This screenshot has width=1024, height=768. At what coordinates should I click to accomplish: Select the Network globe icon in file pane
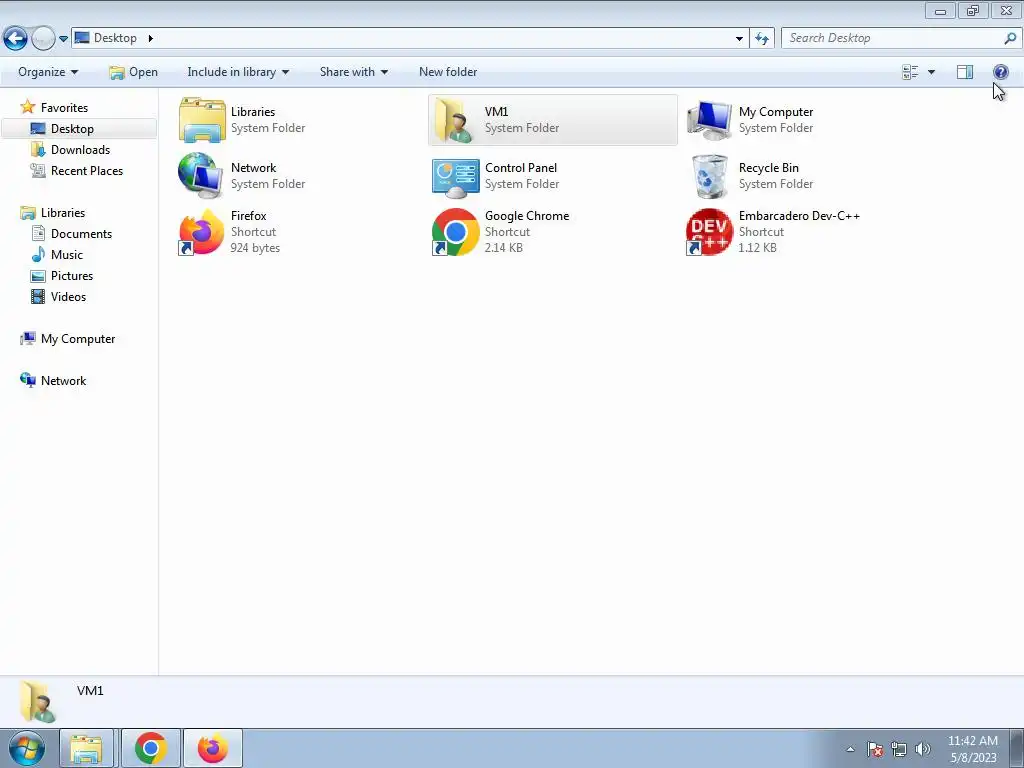202,176
